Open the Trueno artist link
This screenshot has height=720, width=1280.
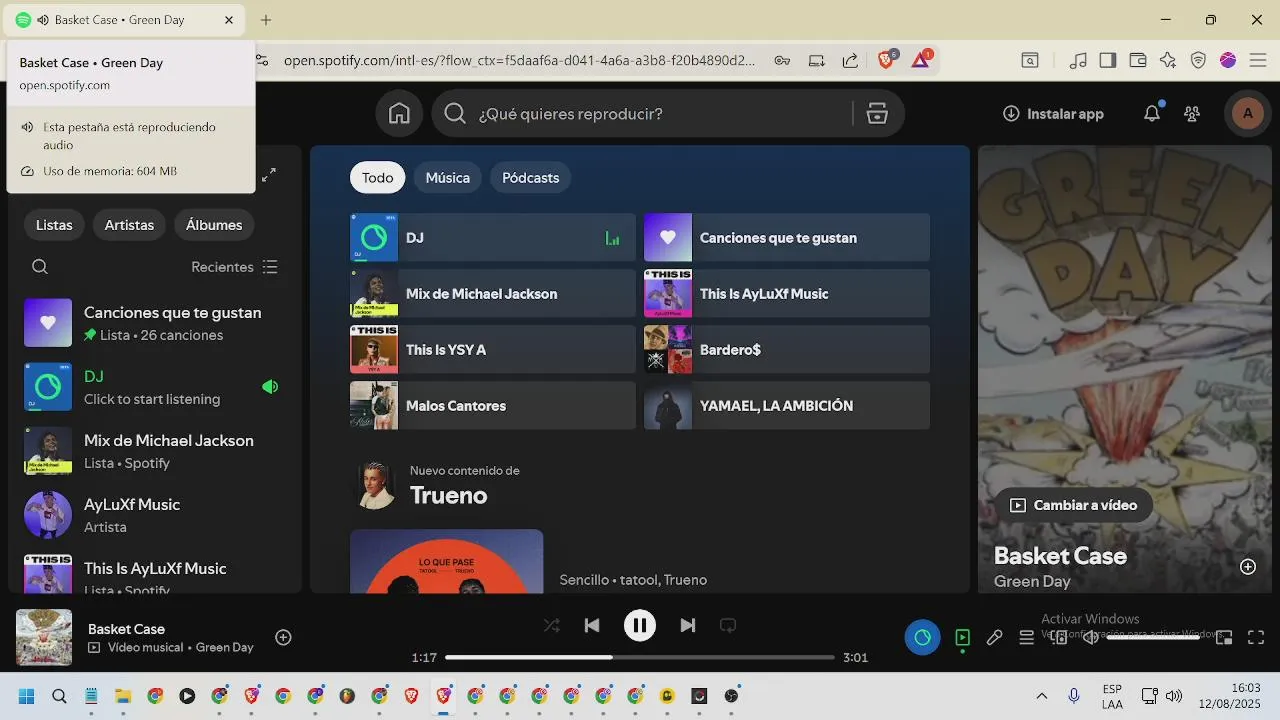point(449,496)
